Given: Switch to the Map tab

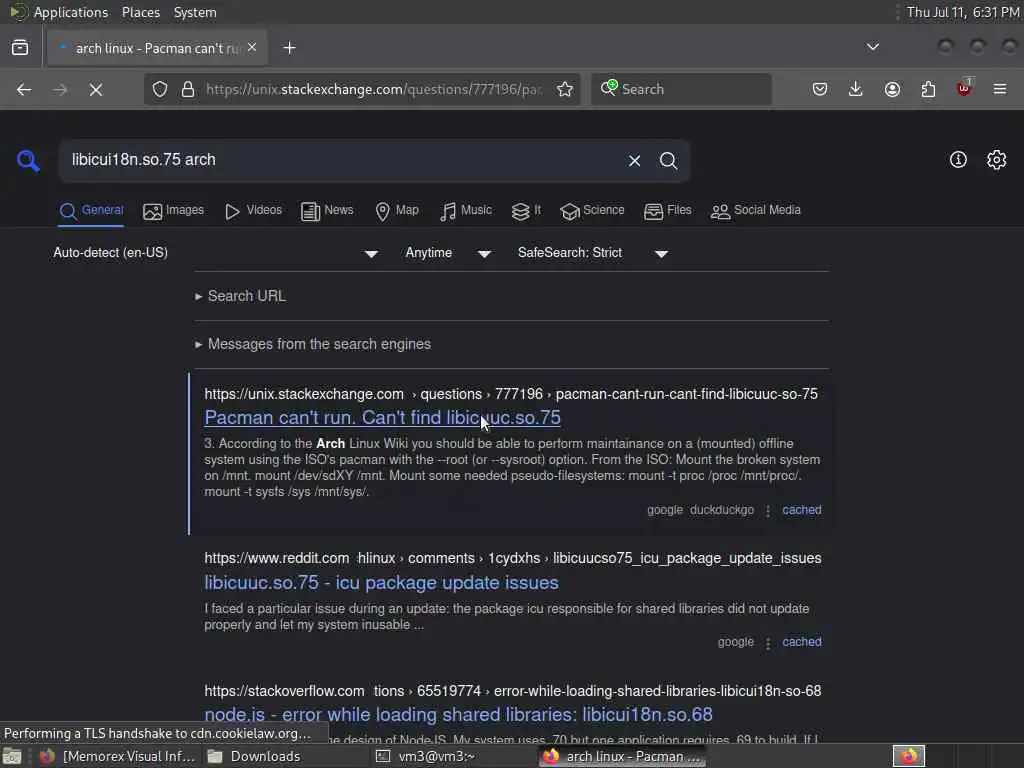Looking at the screenshot, I should pos(396,211).
